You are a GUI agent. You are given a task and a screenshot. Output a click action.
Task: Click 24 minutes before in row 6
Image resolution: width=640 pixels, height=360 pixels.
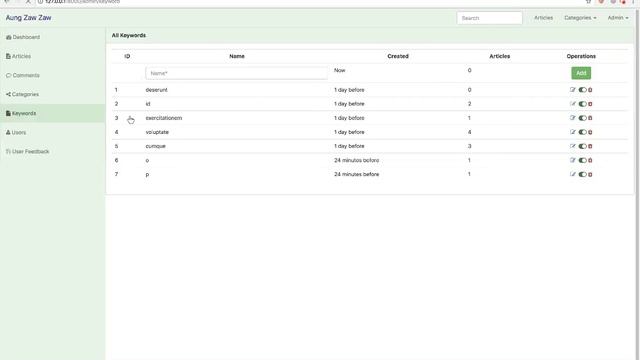click(x=356, y=160)
